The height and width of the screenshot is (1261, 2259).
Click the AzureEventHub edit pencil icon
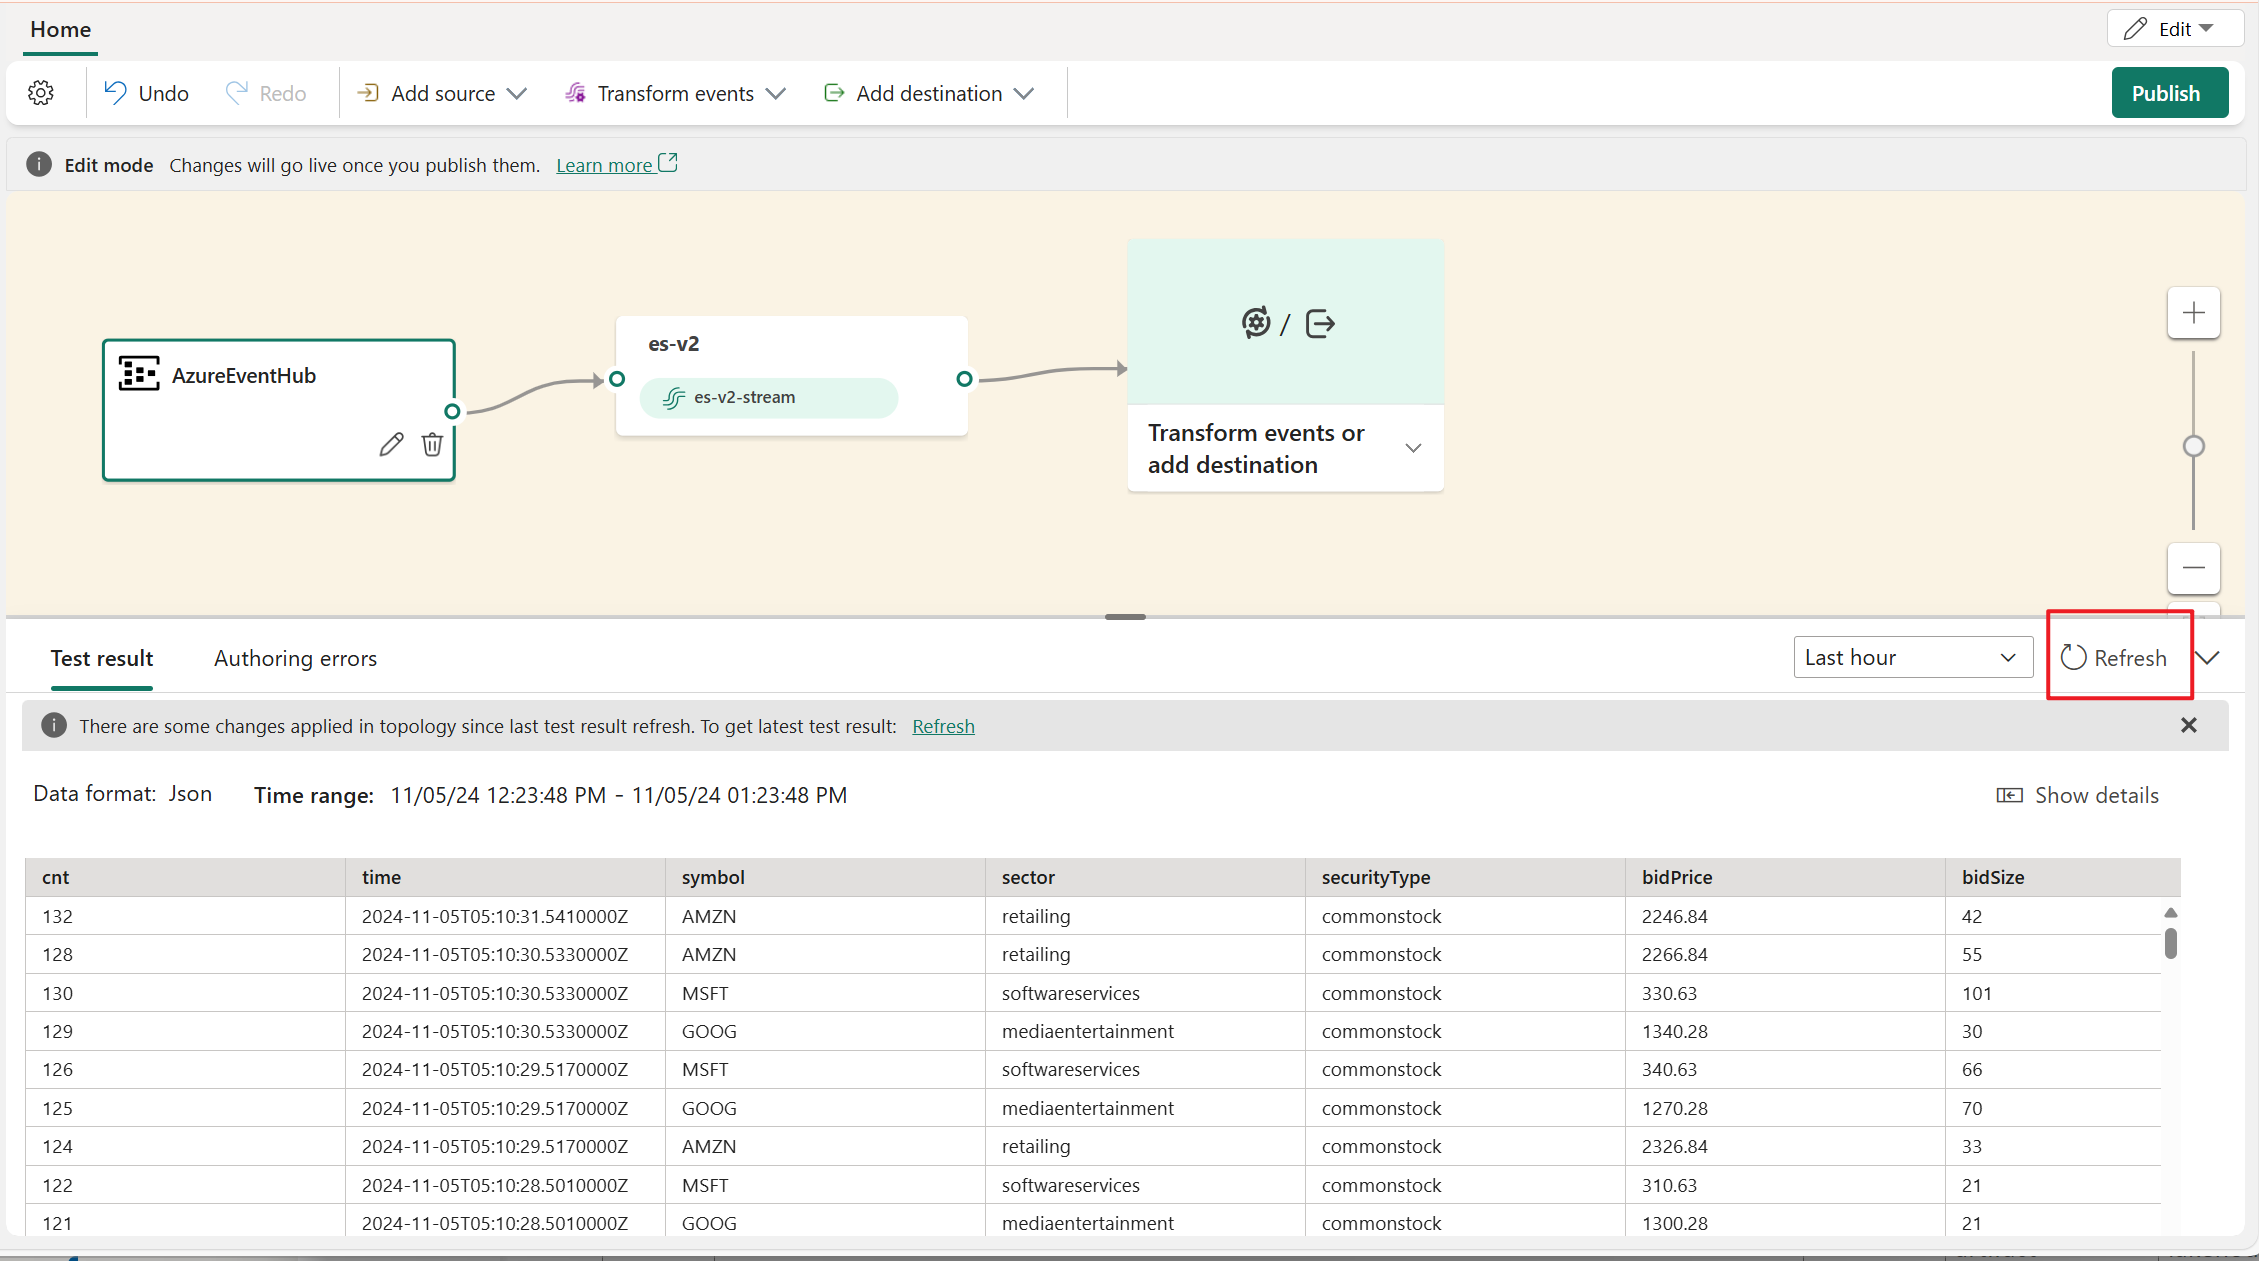(x=391, y=444)
